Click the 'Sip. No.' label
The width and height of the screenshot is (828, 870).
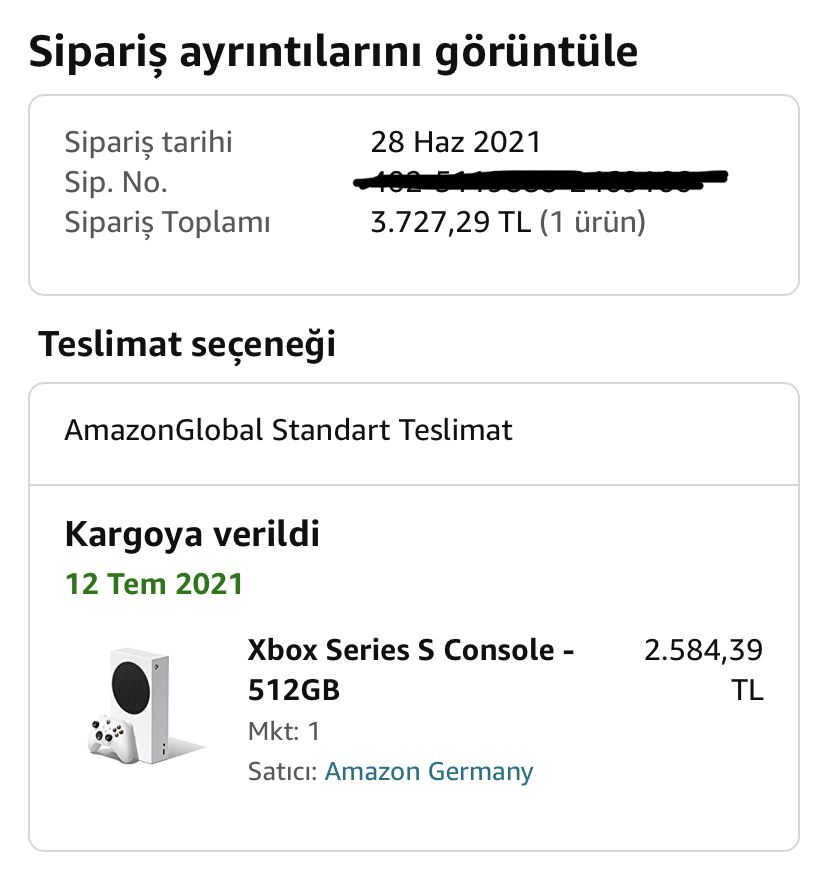[116, 181]
